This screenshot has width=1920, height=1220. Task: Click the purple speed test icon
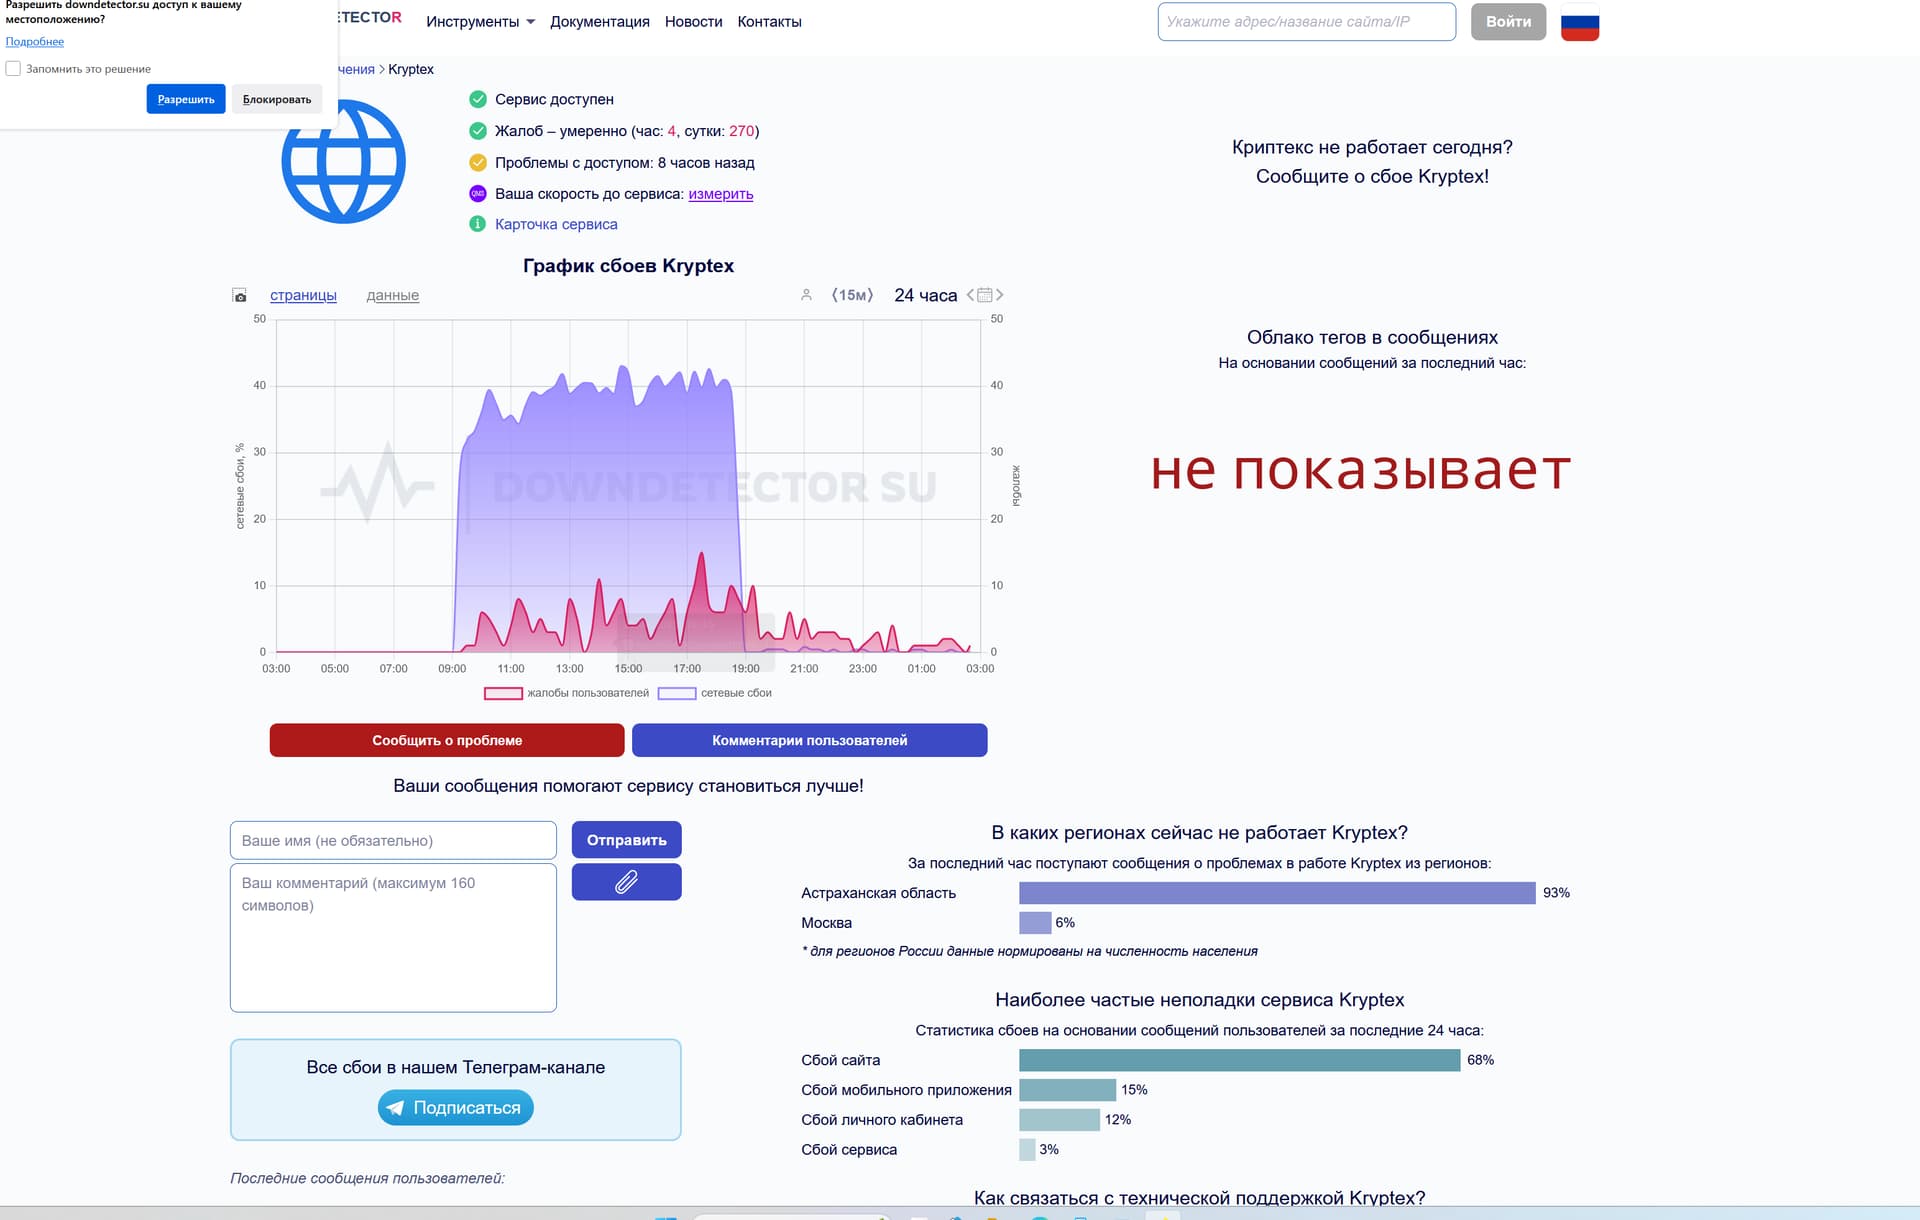(x=478, y=194)
